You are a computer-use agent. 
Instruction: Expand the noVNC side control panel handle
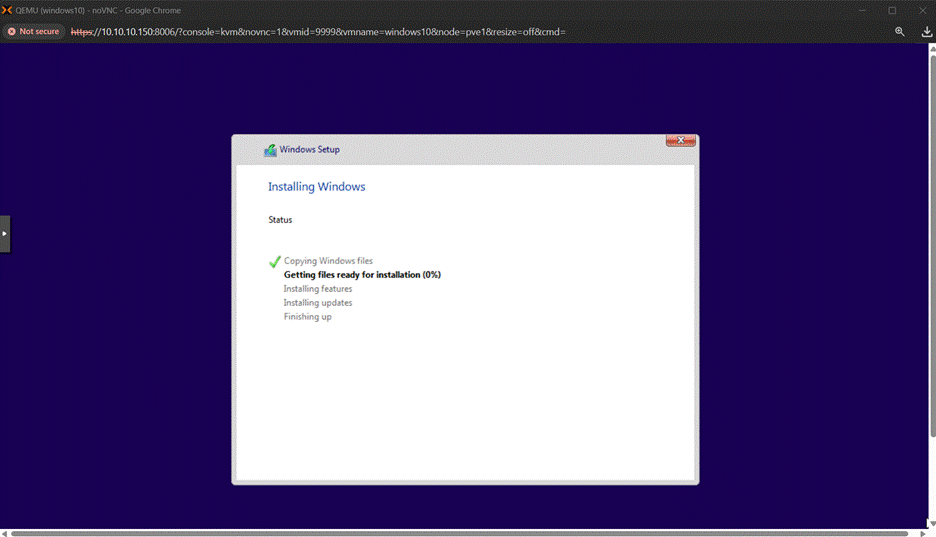pos(5,233)
